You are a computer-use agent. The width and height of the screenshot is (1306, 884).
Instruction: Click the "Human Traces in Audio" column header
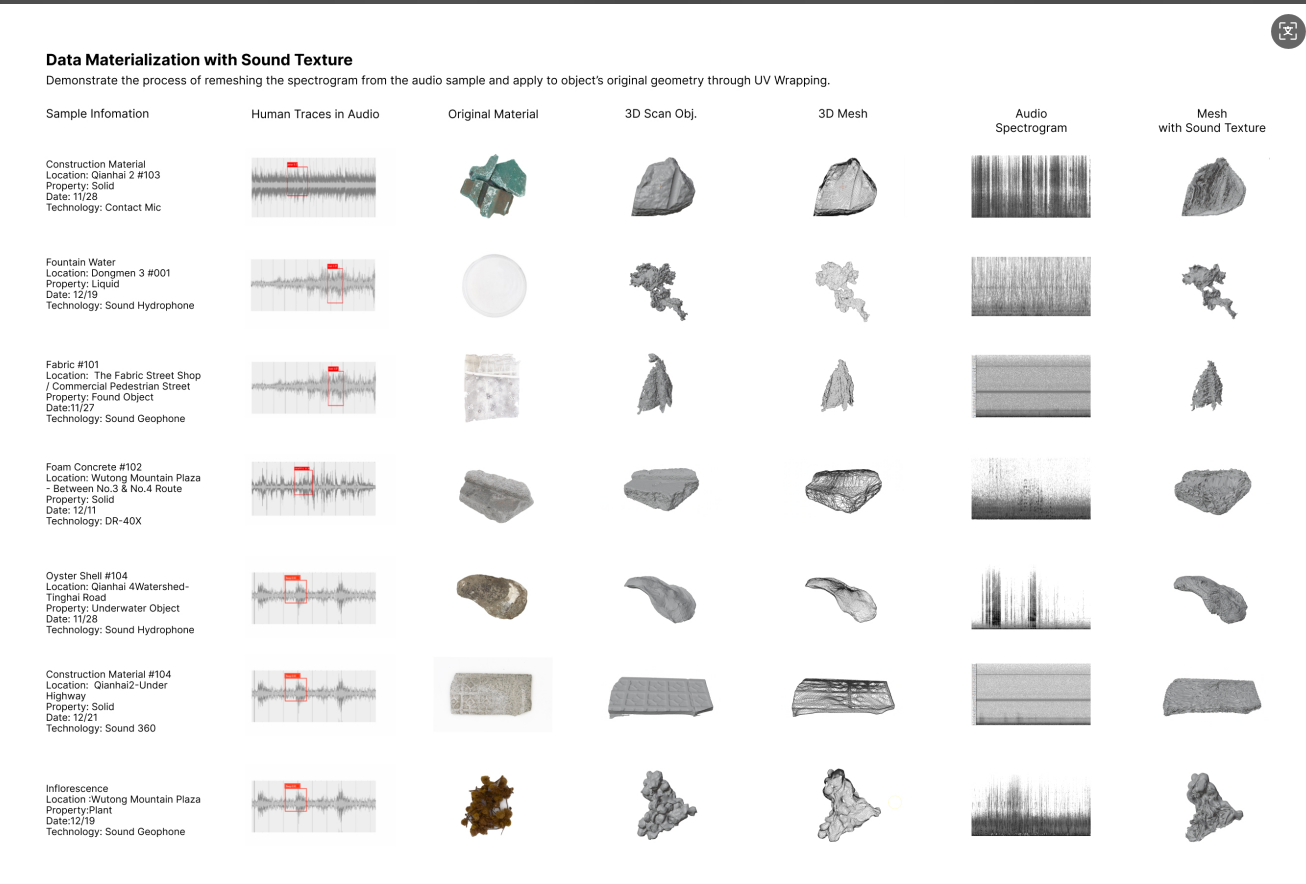pyautogui.click(x=315, y=114)
